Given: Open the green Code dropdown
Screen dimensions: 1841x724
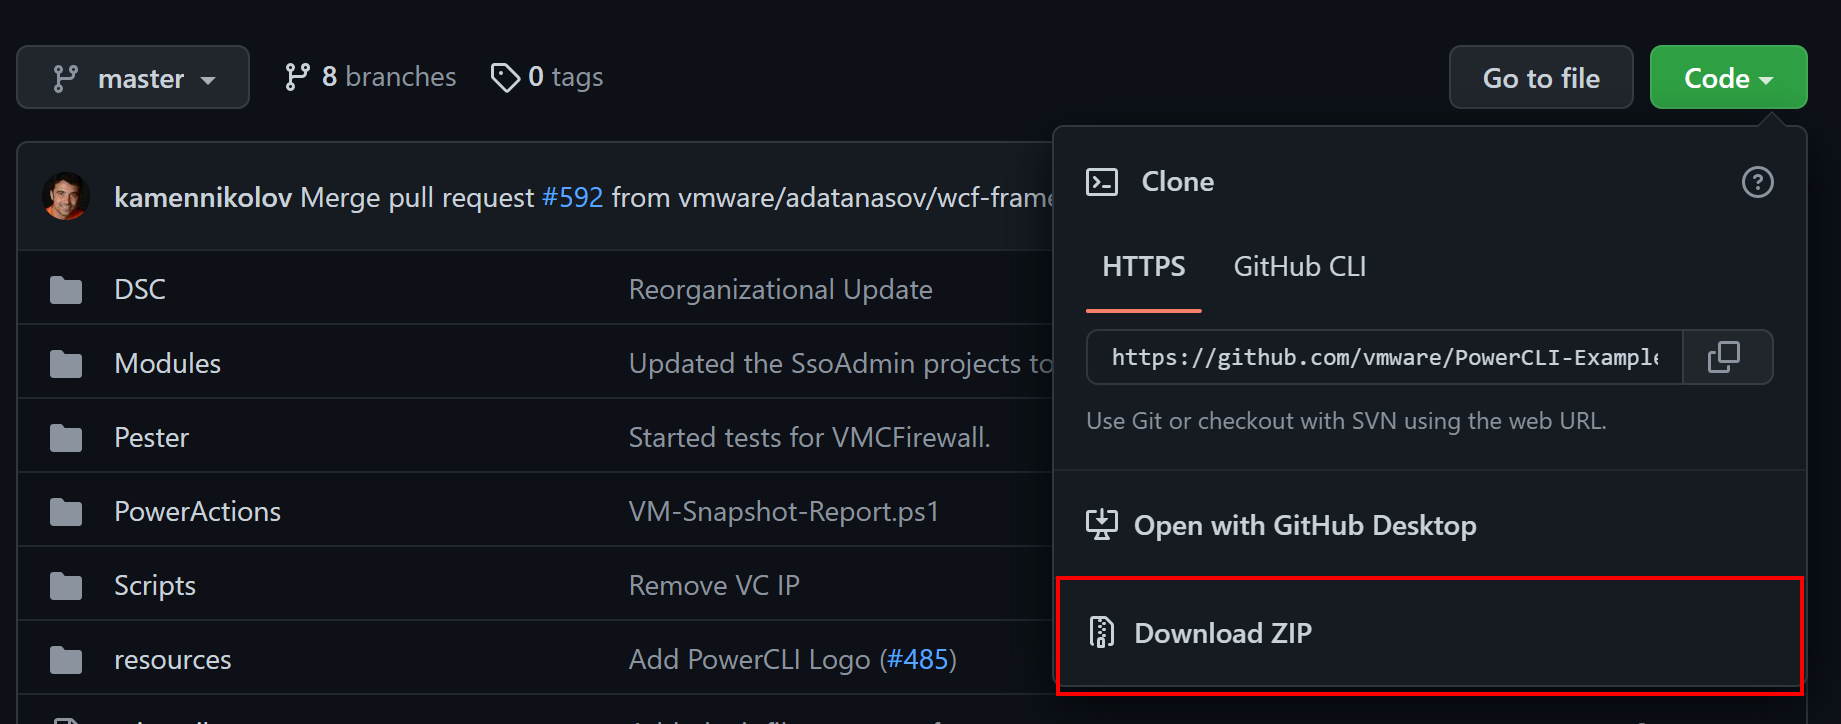Looking at the screenshot, I should pos(1727,77).
